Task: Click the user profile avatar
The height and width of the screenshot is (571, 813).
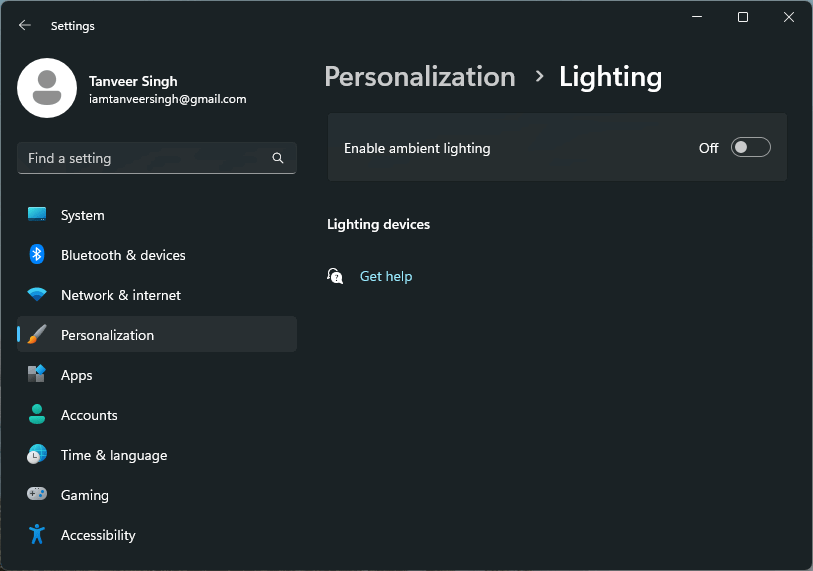Action: (47, 88)
